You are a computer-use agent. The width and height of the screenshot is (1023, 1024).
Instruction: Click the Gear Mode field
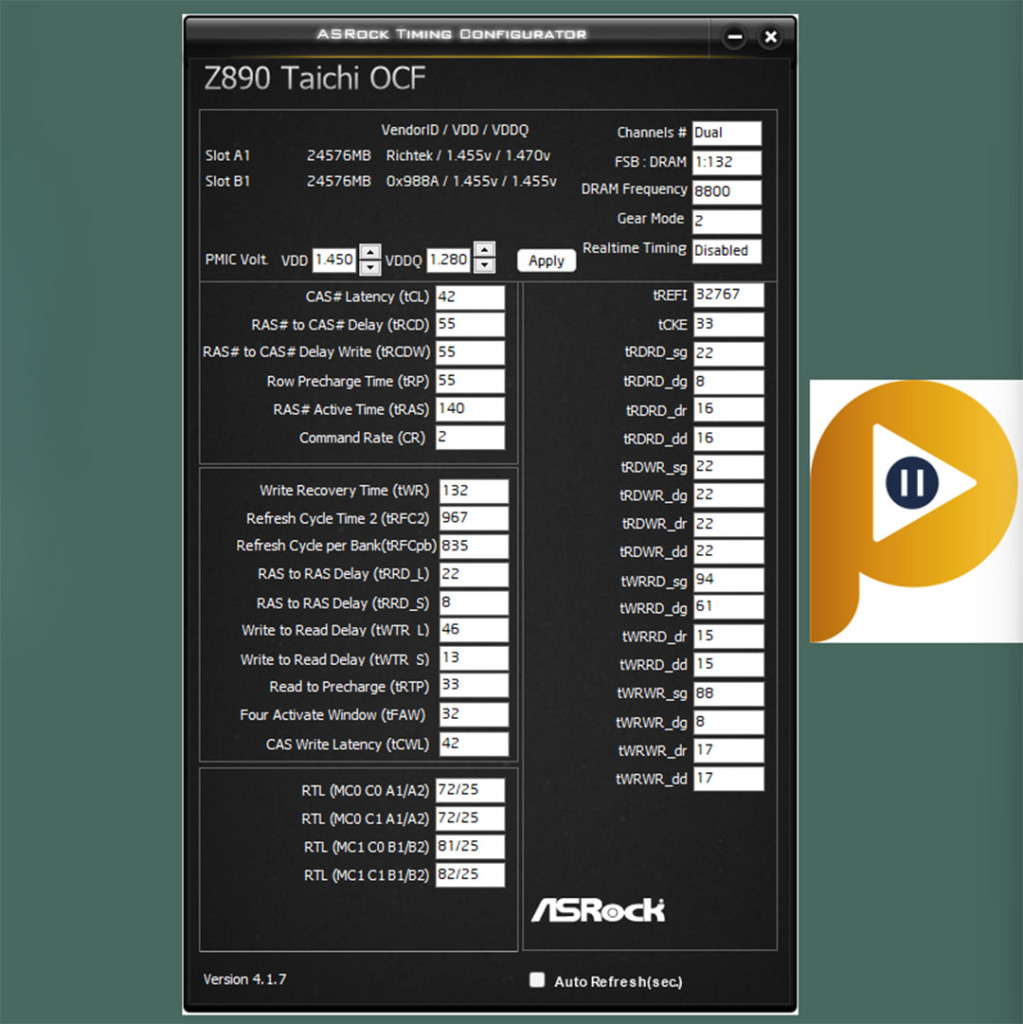point(726,221)
